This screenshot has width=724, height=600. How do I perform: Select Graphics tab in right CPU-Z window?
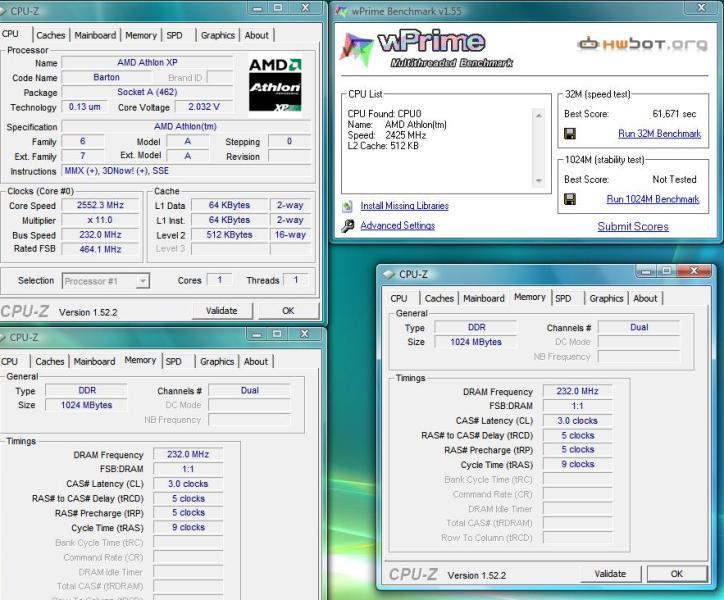(x=606, y=298)
